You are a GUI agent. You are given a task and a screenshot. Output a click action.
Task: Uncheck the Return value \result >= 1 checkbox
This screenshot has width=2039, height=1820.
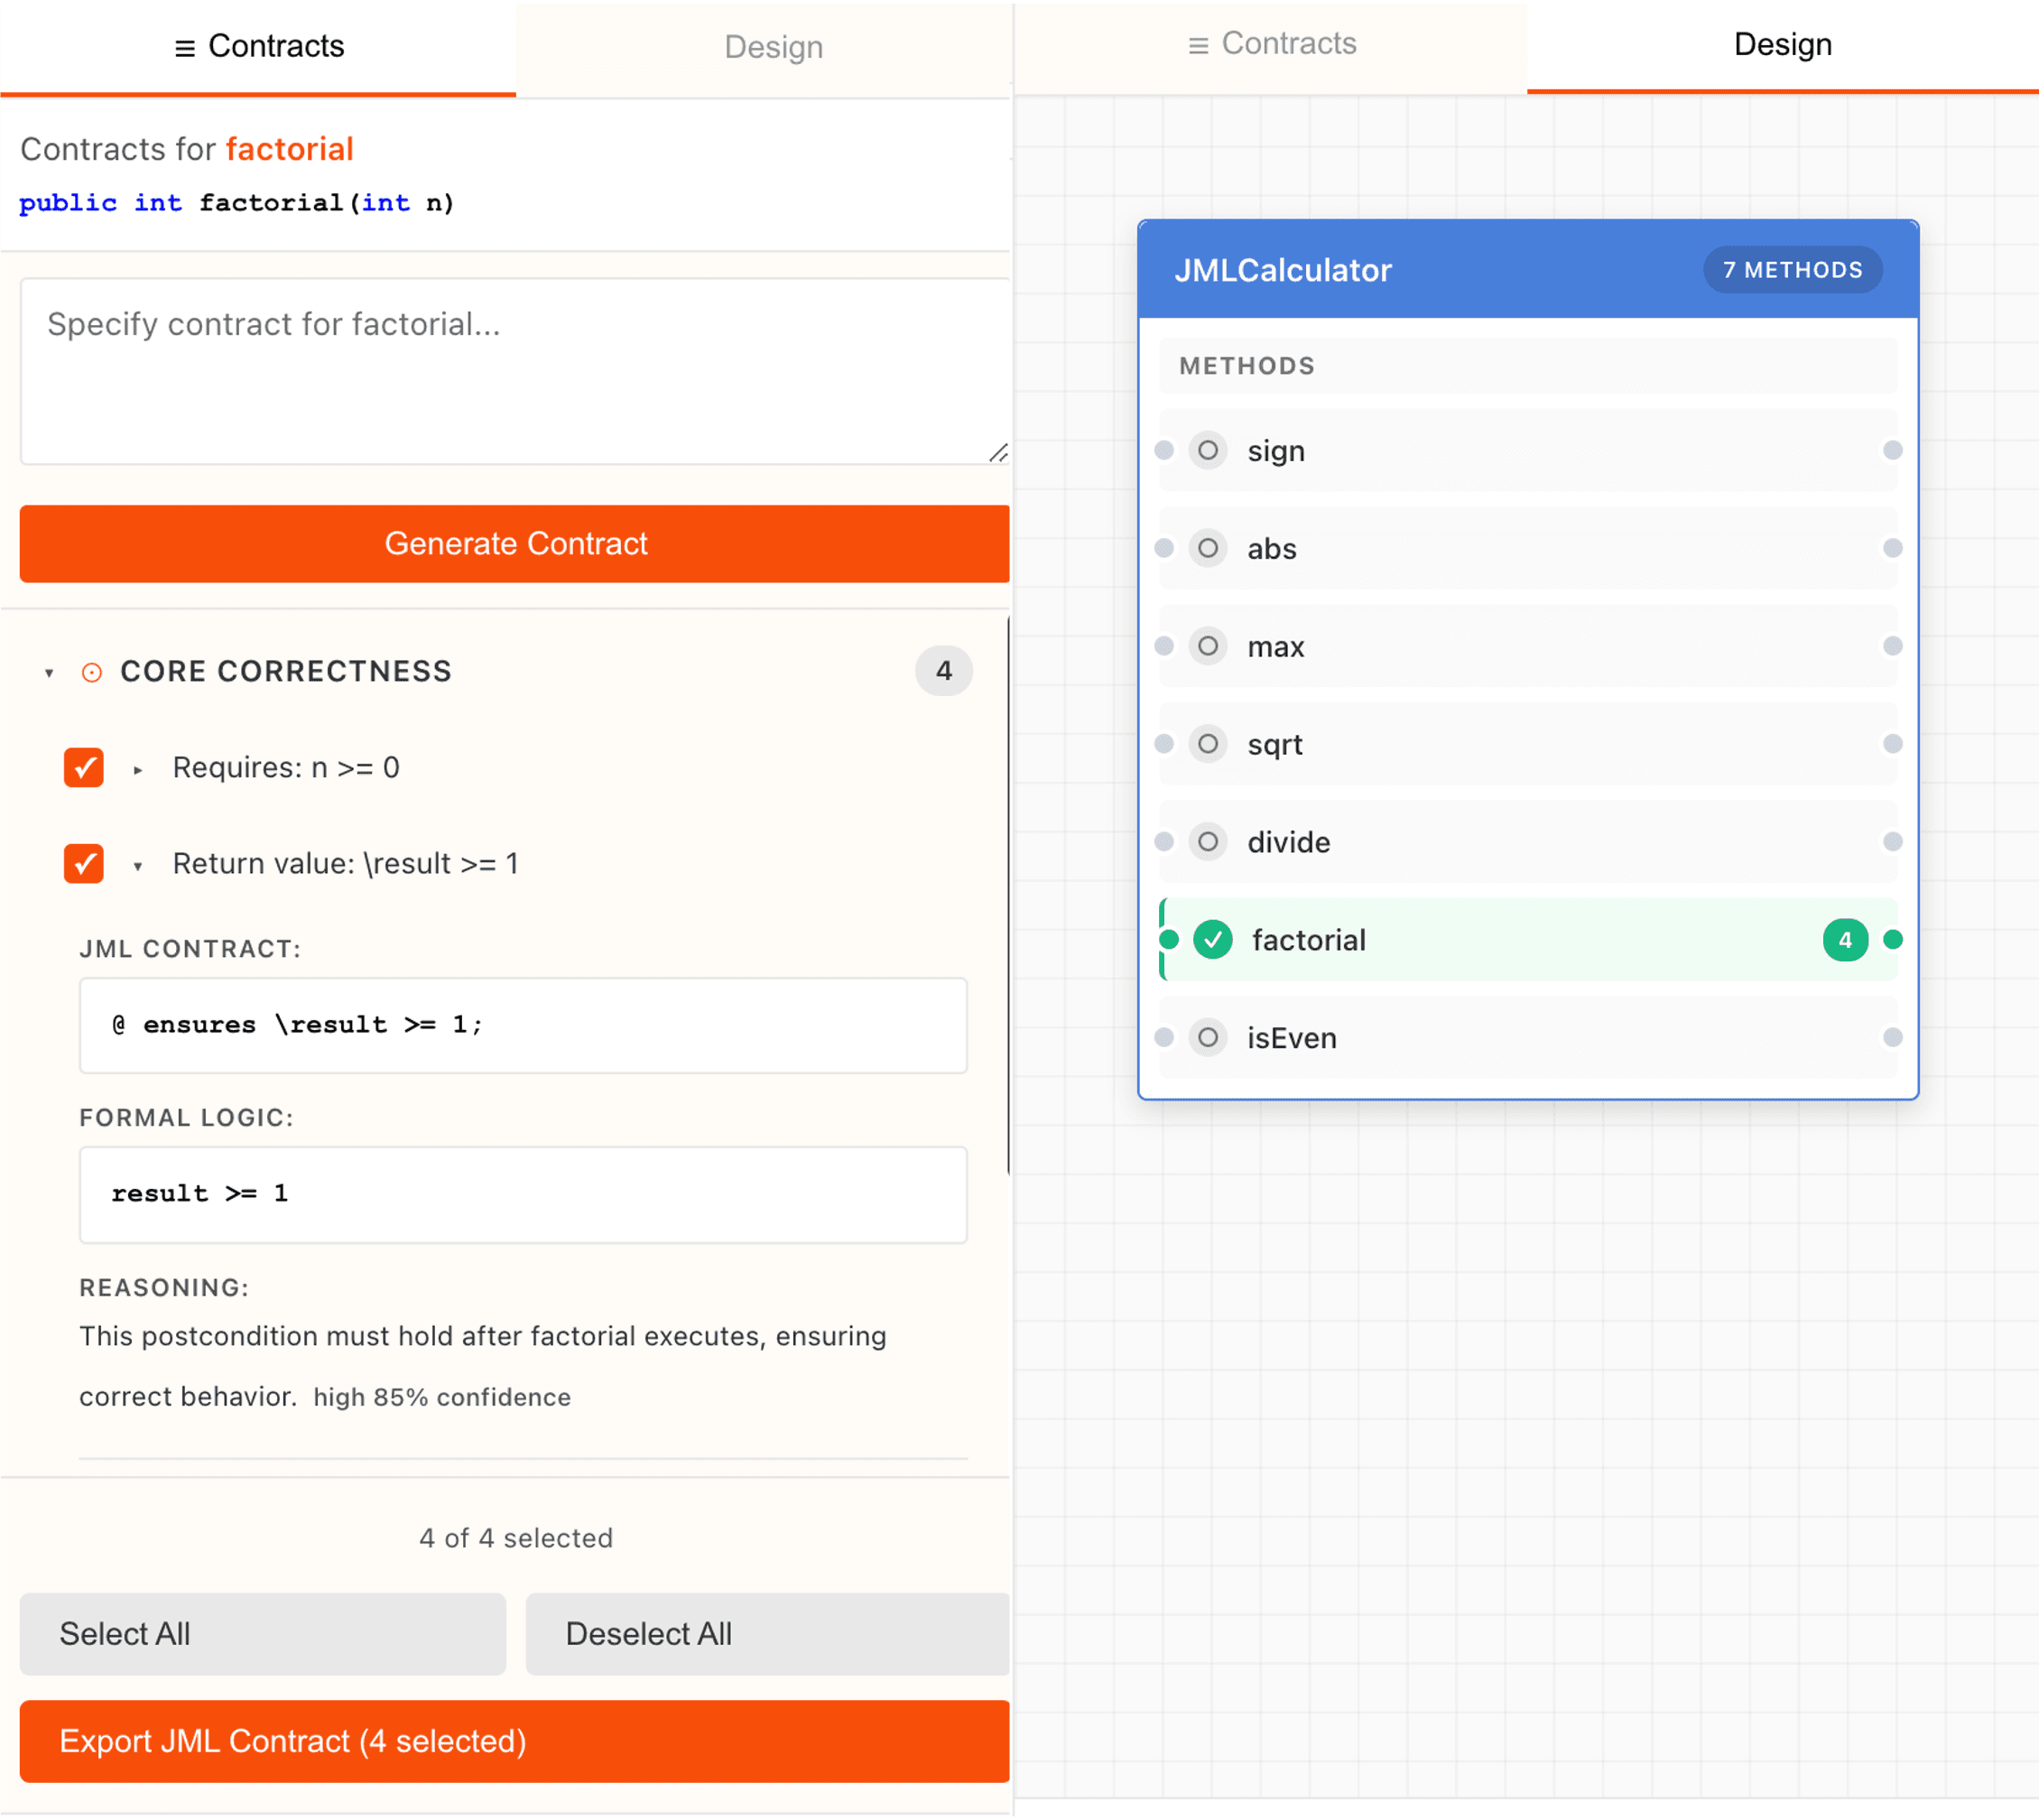point(84,864)
